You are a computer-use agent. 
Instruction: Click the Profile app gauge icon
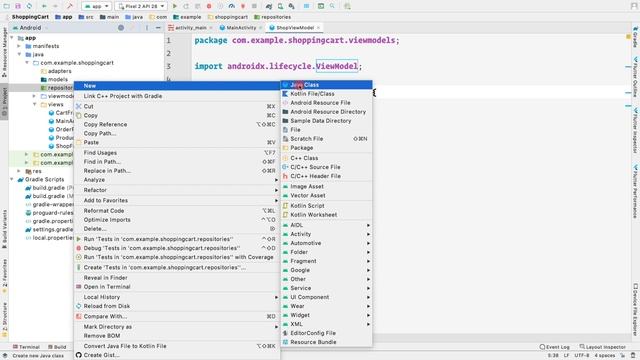[x=231, y=6]
